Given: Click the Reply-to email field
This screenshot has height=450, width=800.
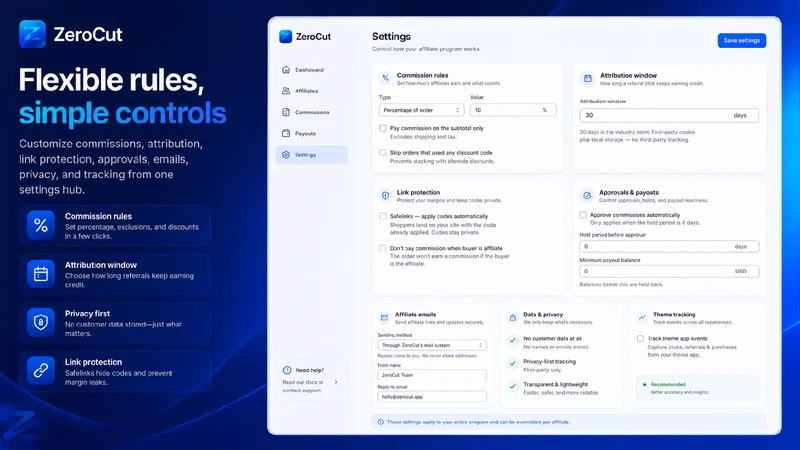Looking at the screenshot, I should click(432, 396).
